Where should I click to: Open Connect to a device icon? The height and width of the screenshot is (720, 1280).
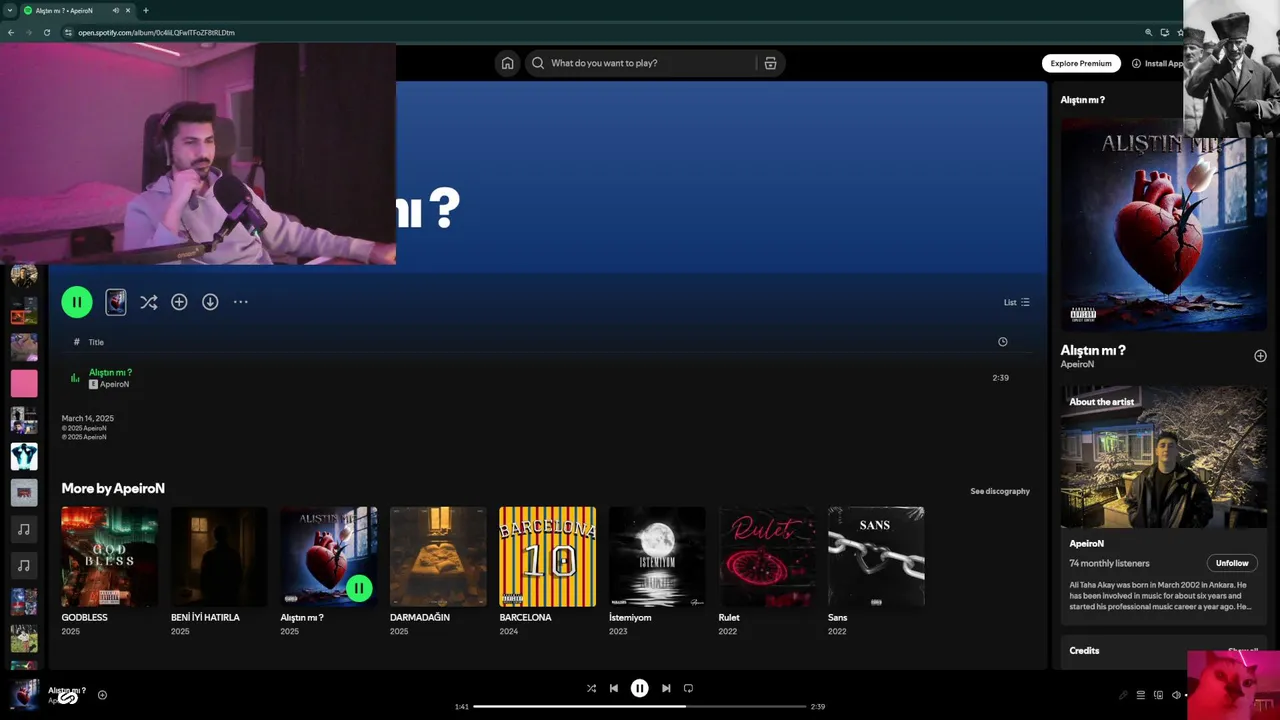tap(1158, 695)
